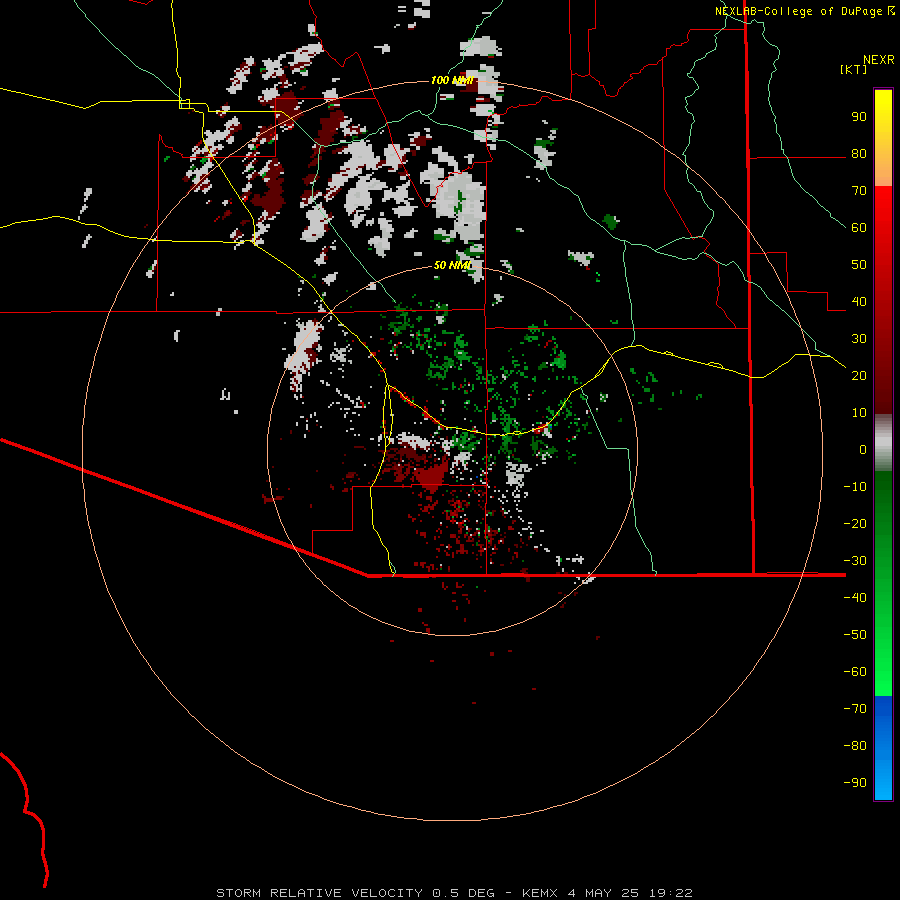This screenshot has height=900, width=900.
Task: Click the 20 value on the velocity scale
Action: [x=859, y=375]
